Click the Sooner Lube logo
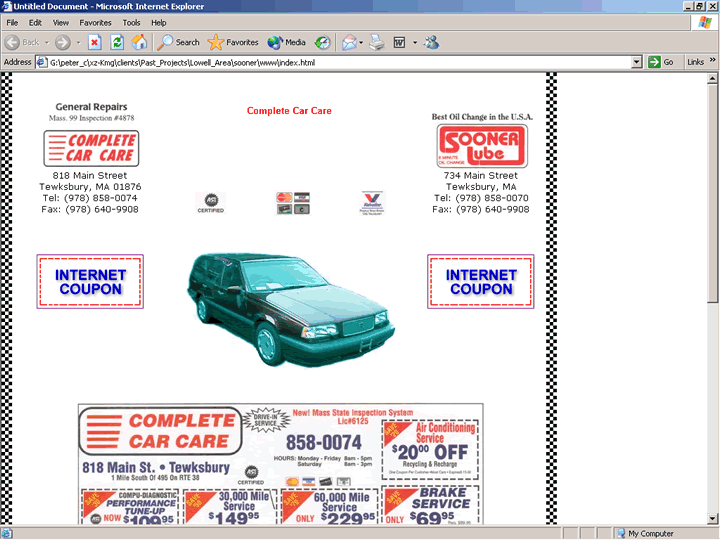 tap(482, 146)
